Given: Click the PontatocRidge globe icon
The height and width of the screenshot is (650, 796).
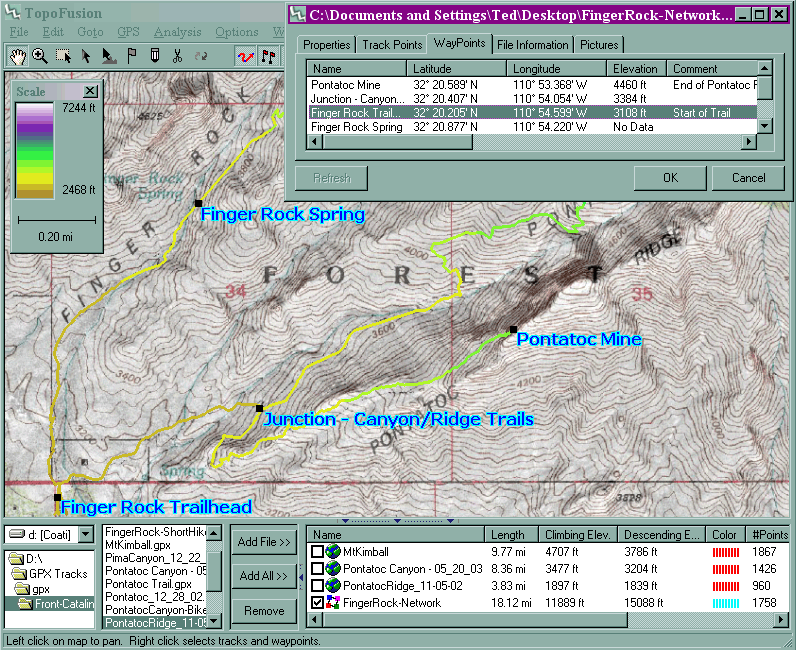Looking at the screenshot, I should [x=333, y=586].
